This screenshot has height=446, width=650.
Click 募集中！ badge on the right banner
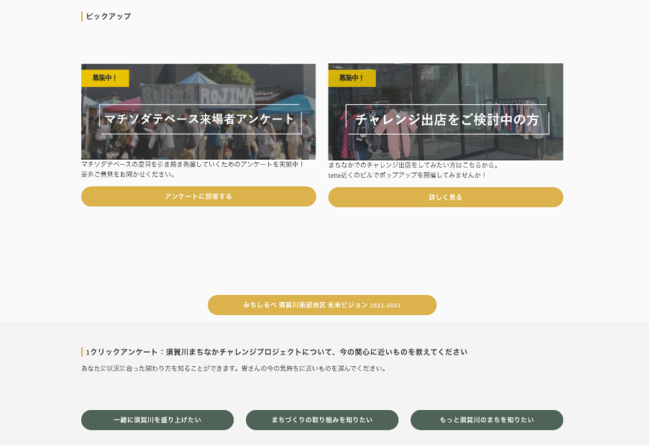click(351, 77)
